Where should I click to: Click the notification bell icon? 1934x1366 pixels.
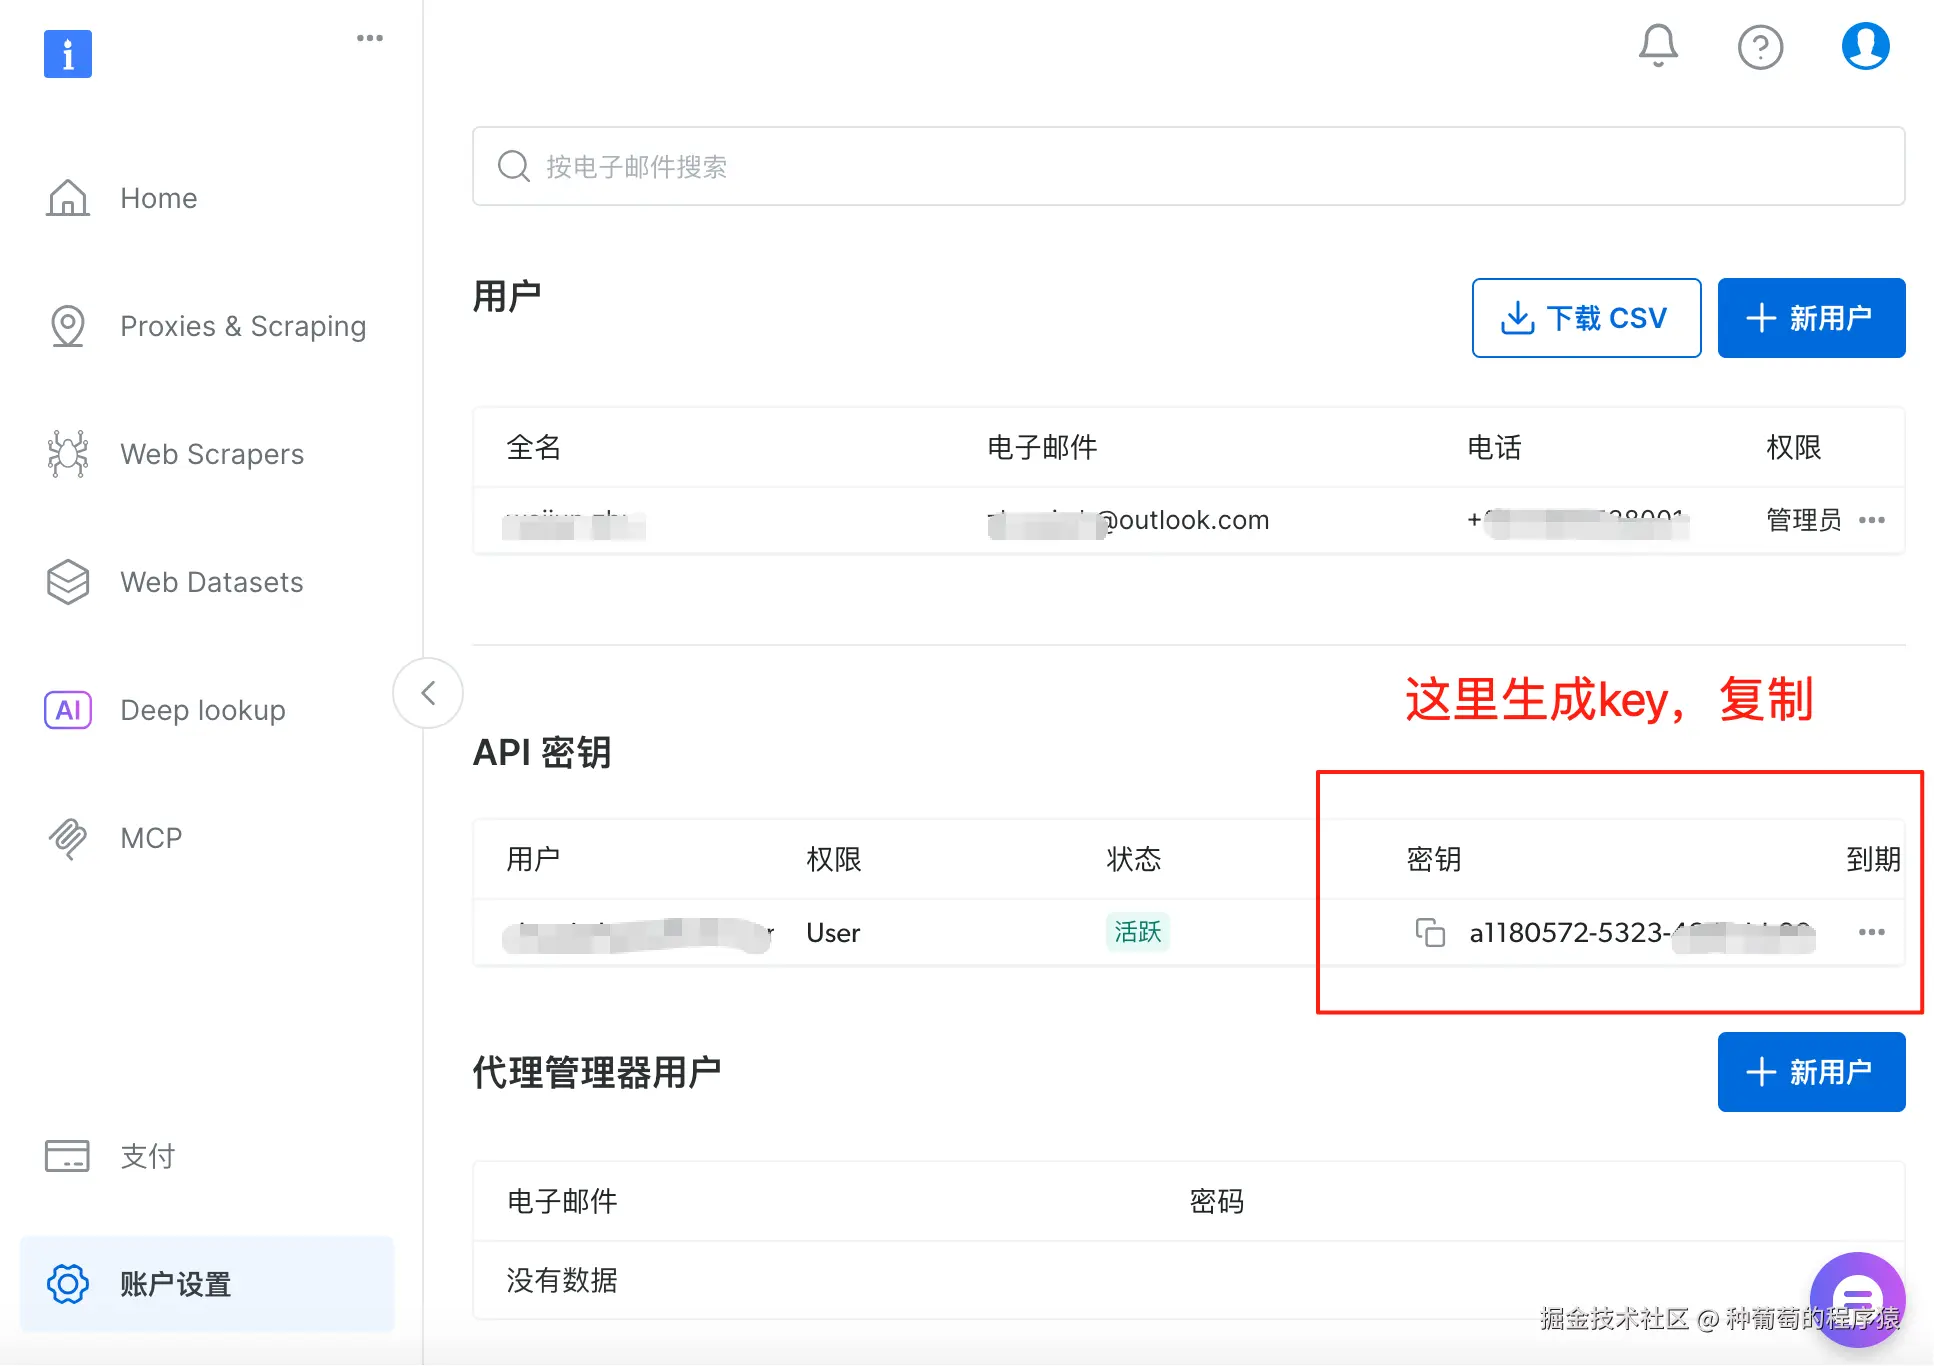point(1657,46)
